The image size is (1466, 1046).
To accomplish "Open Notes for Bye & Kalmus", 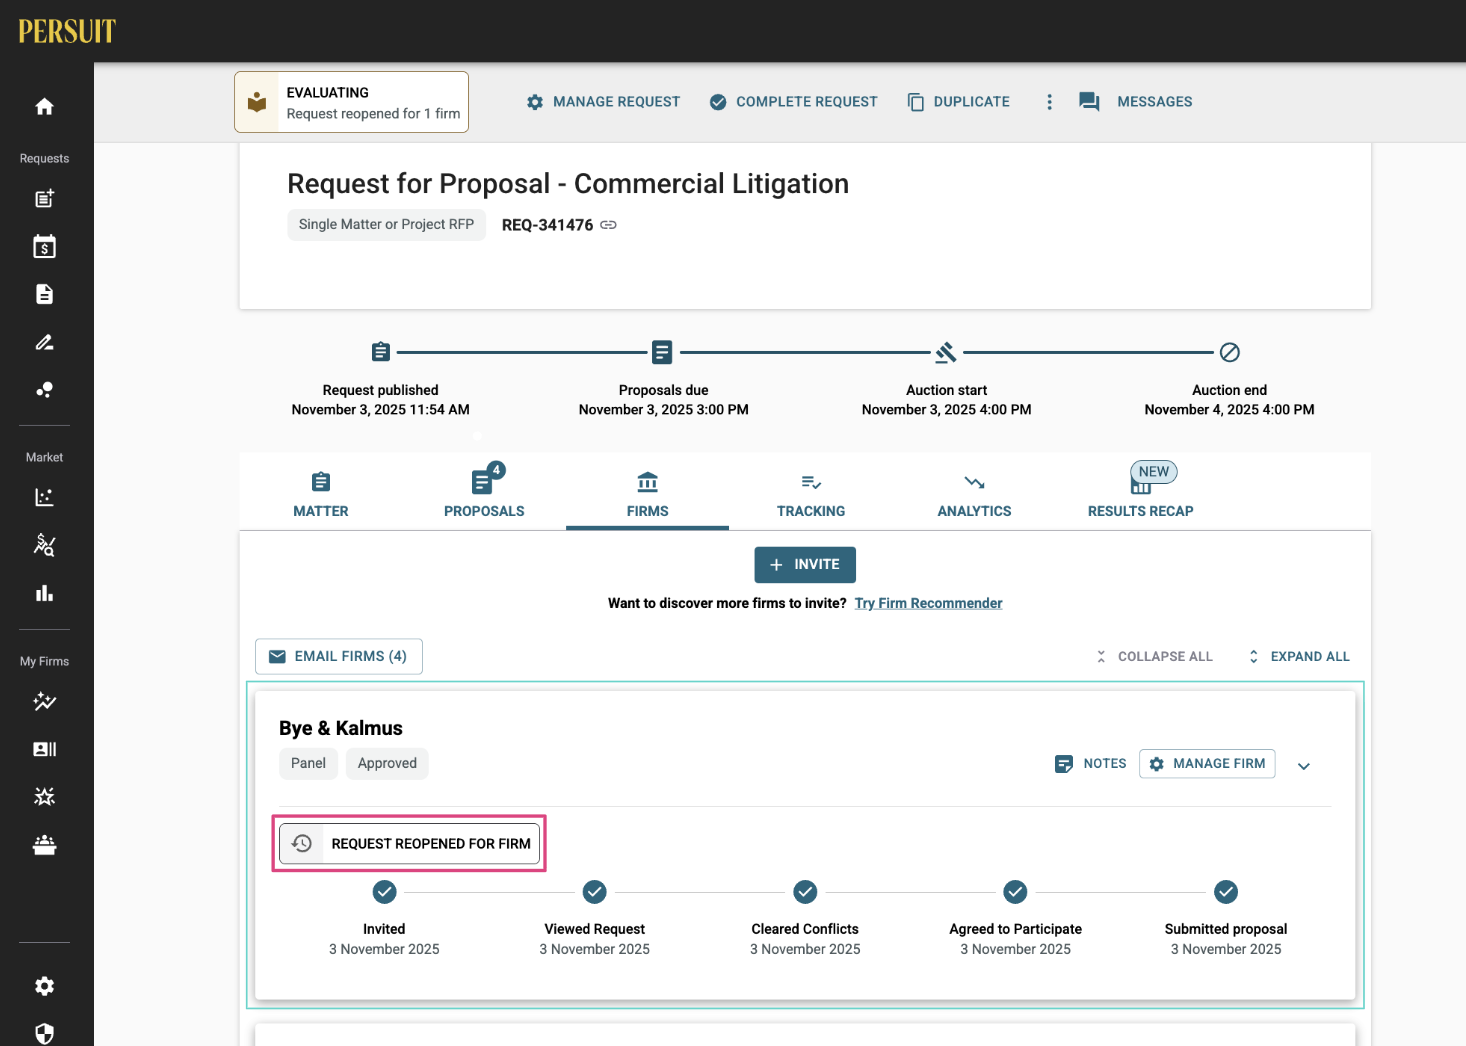I will tap(1090, 764).
